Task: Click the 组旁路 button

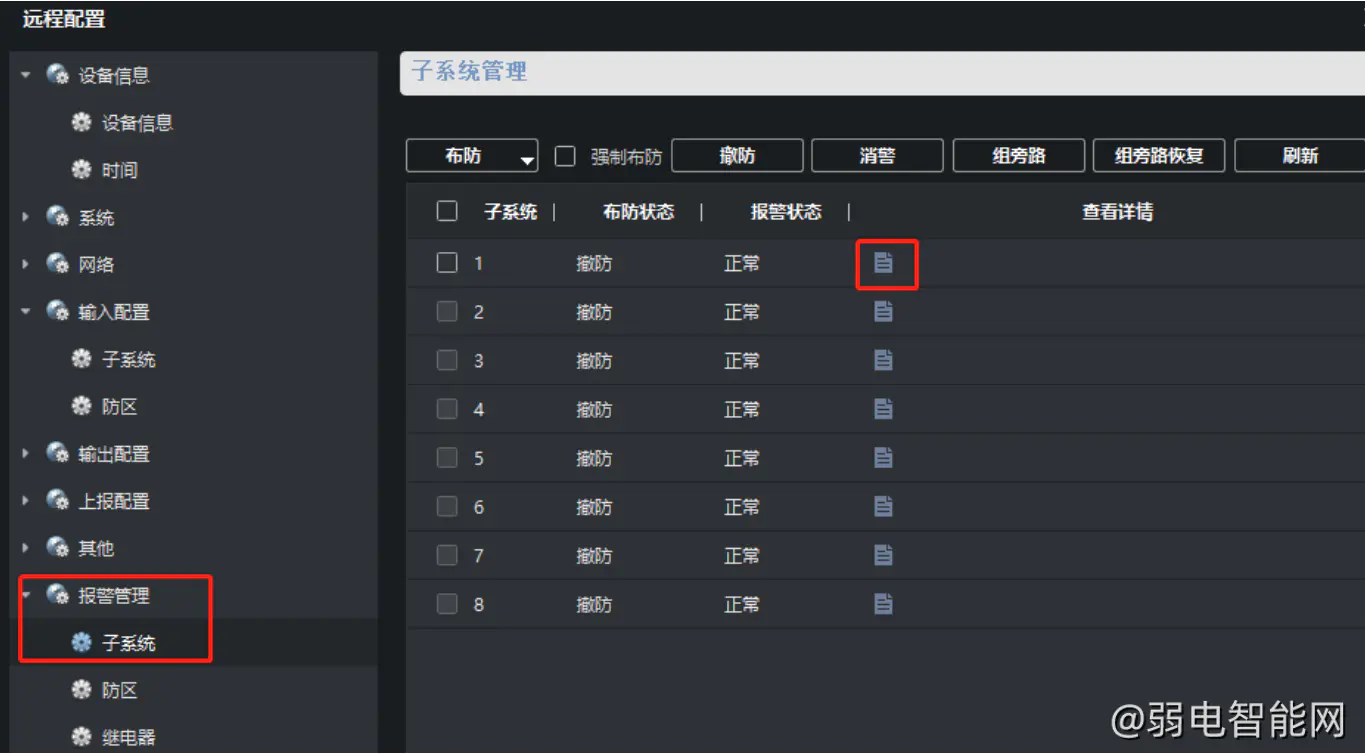Action: click(x=1019, y=156)
